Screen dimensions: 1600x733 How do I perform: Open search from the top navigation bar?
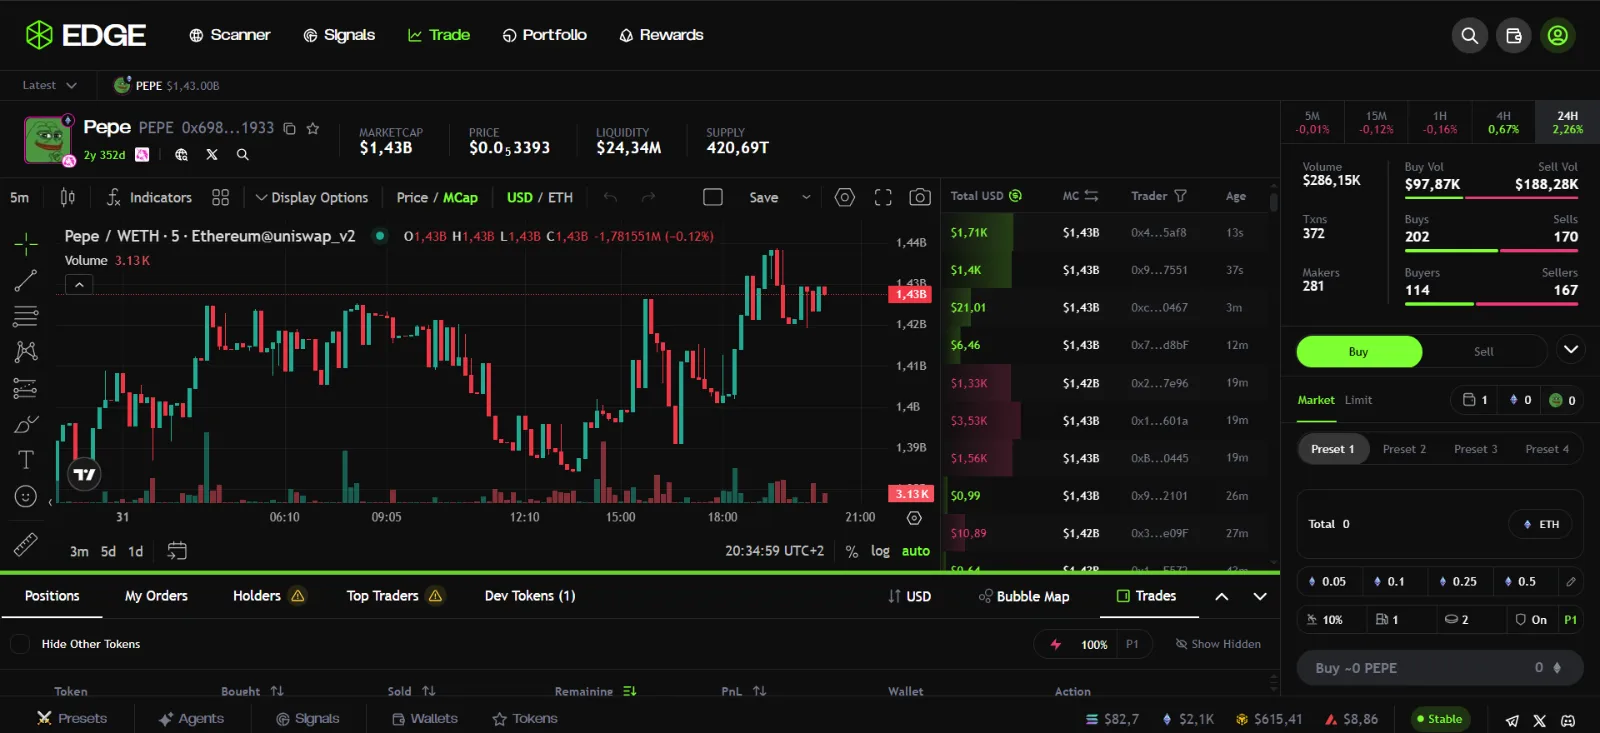1469,36
